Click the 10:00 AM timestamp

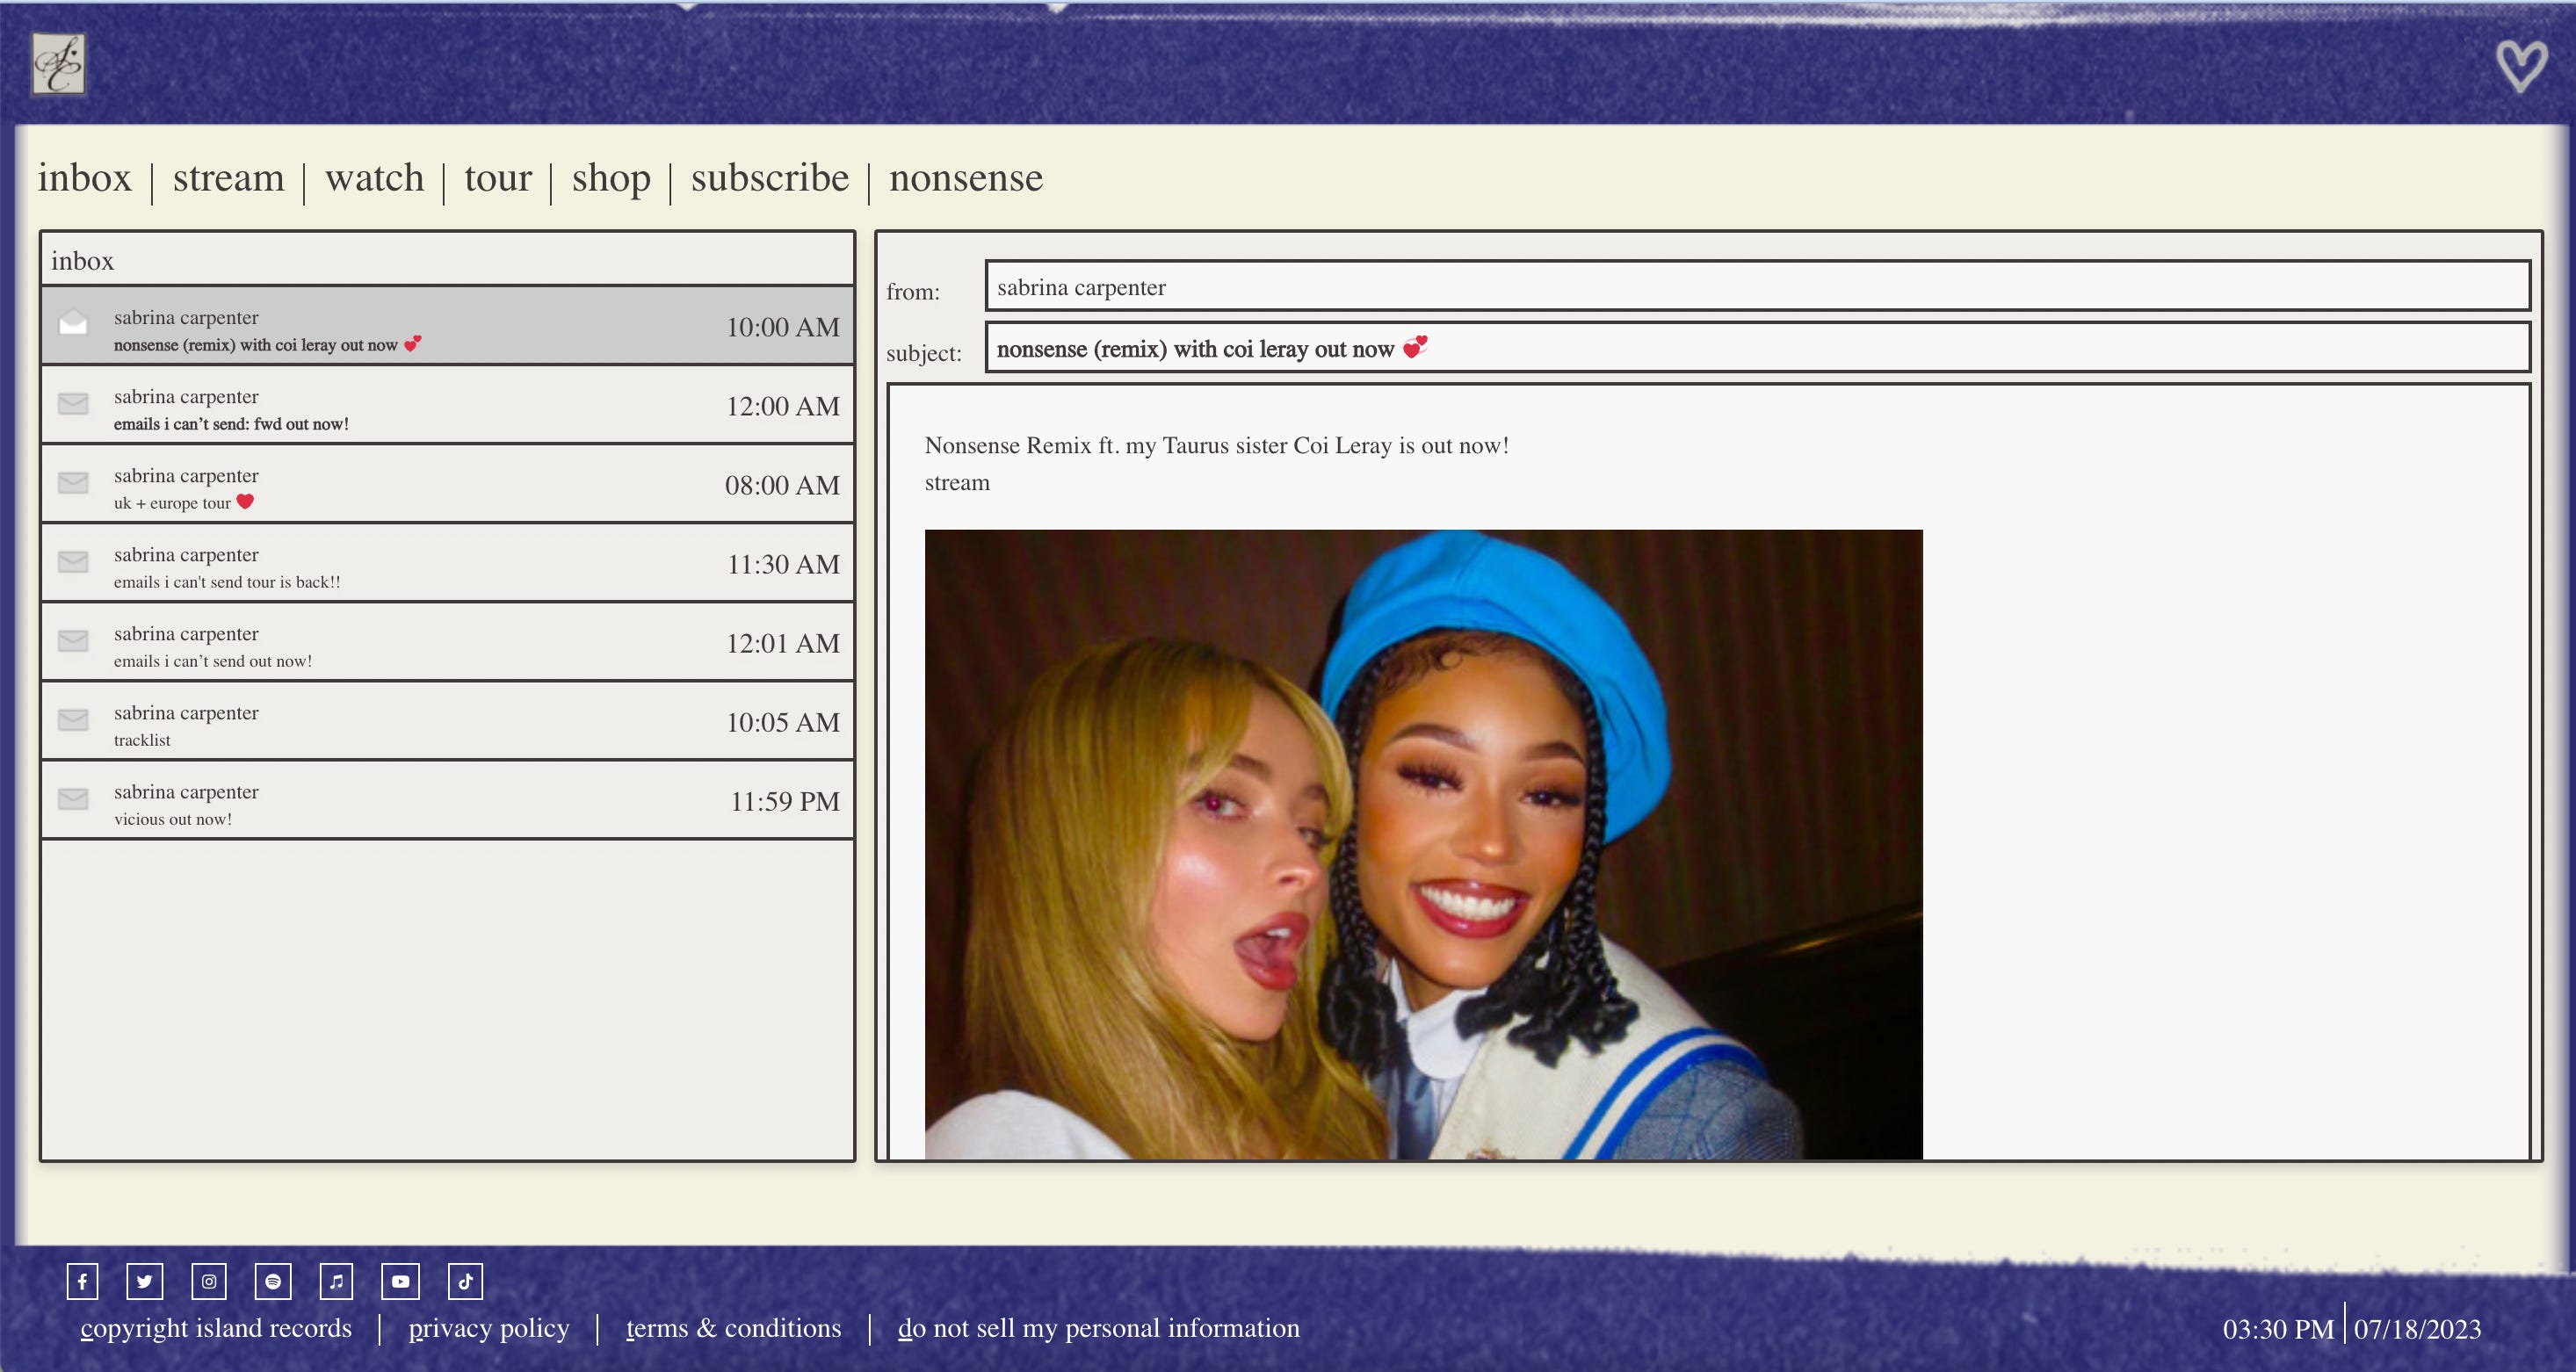click(x=782, y=327)
